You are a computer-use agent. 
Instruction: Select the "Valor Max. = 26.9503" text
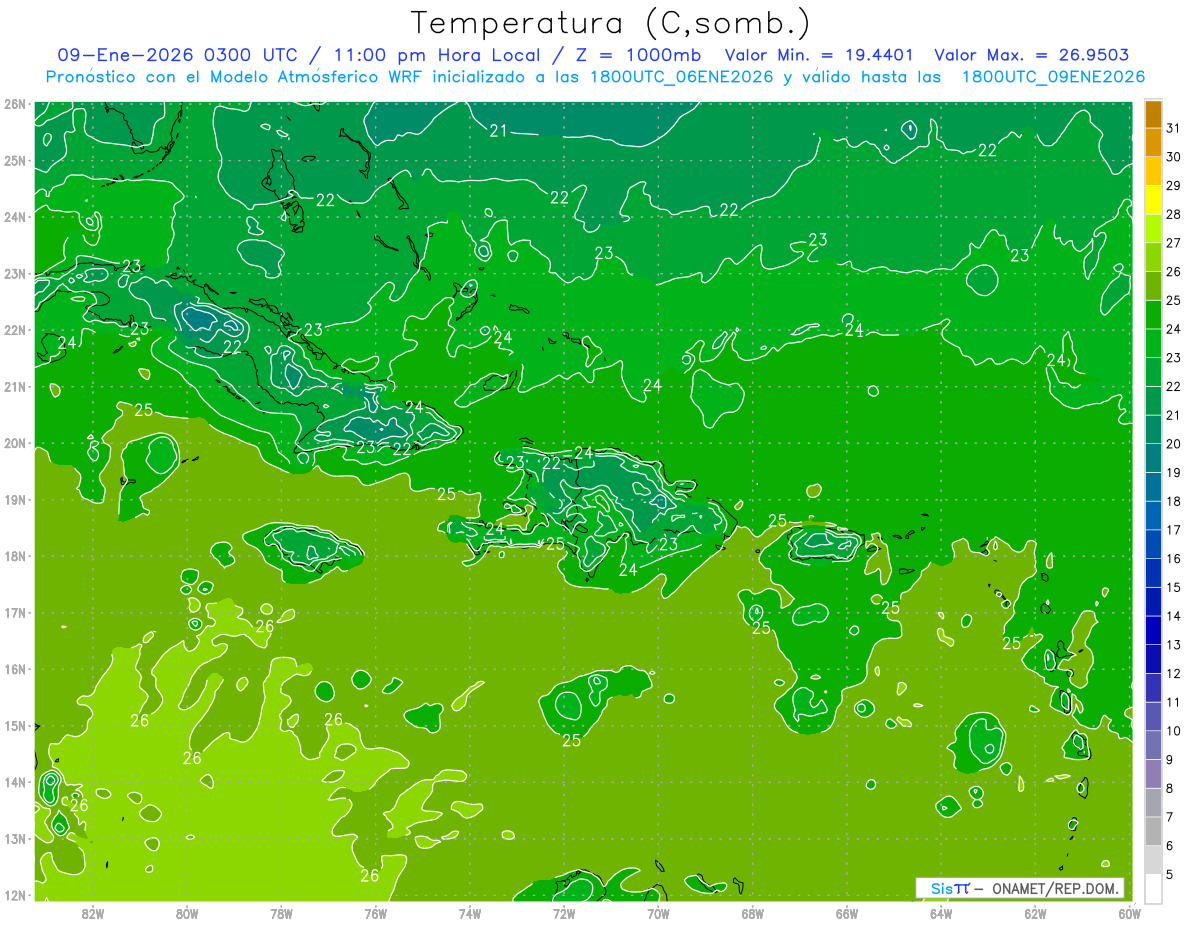pos(1033,55)
